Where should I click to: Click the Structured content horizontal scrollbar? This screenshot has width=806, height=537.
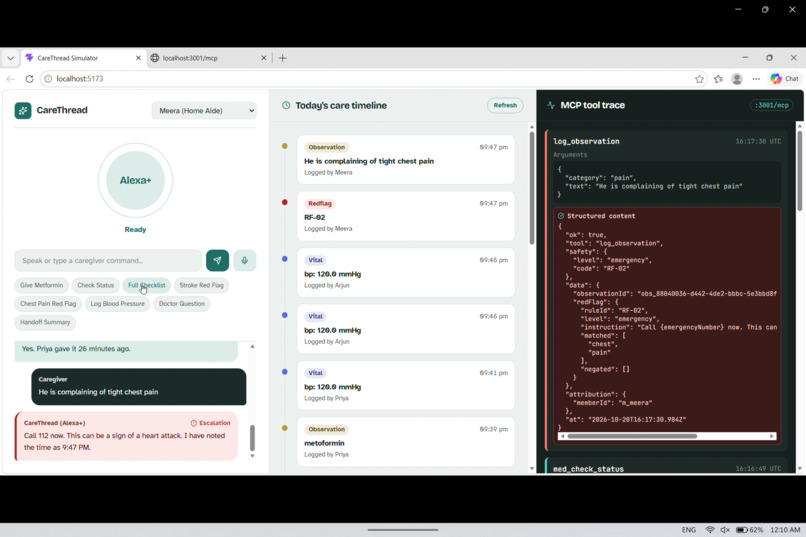point(632,436)
